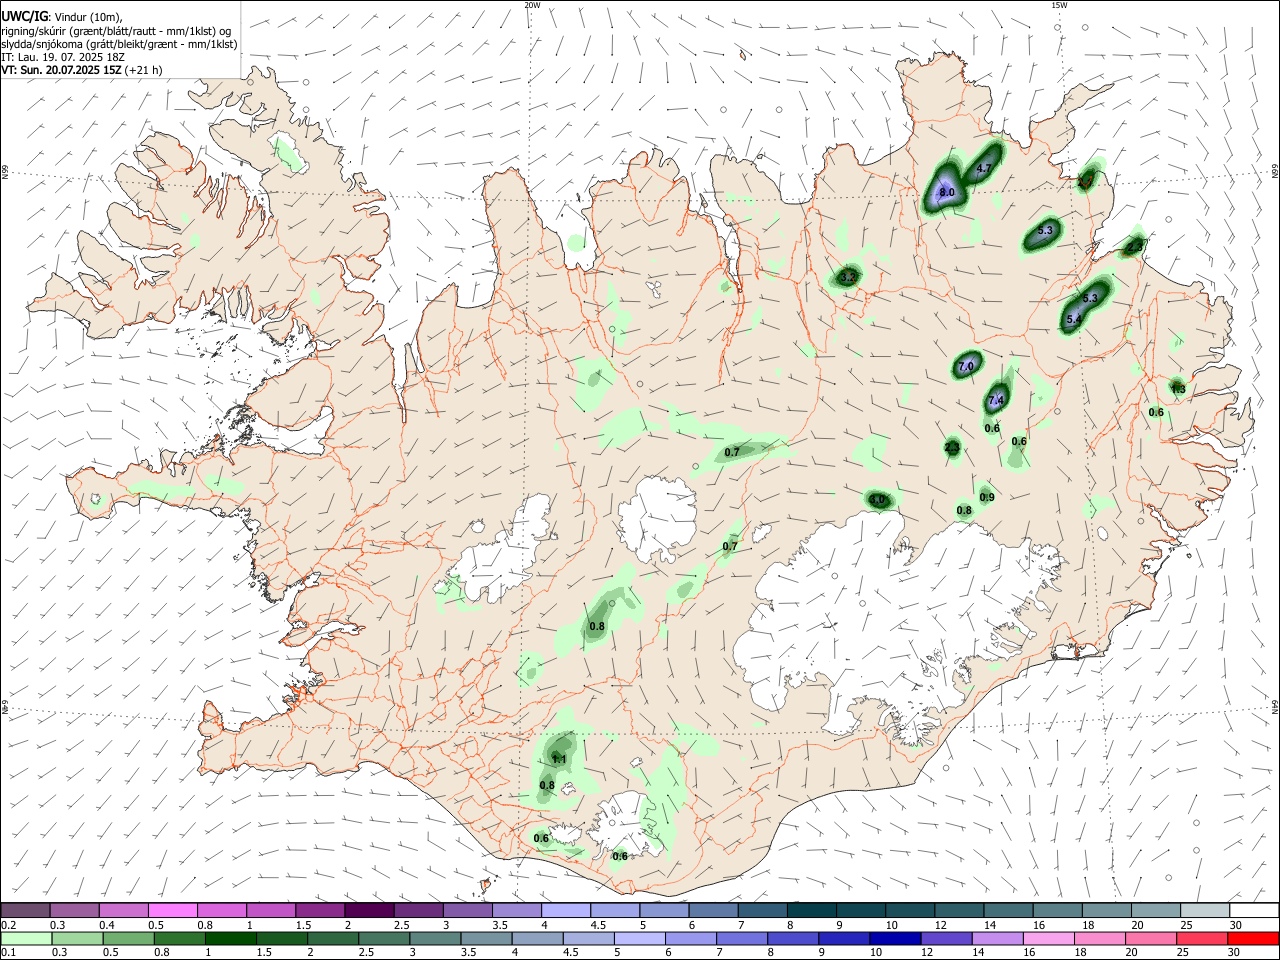This screenshot has height=960, width=1280.
Task: Click the red 30 swatch in lower legend row
Action: coord(1253,938)
